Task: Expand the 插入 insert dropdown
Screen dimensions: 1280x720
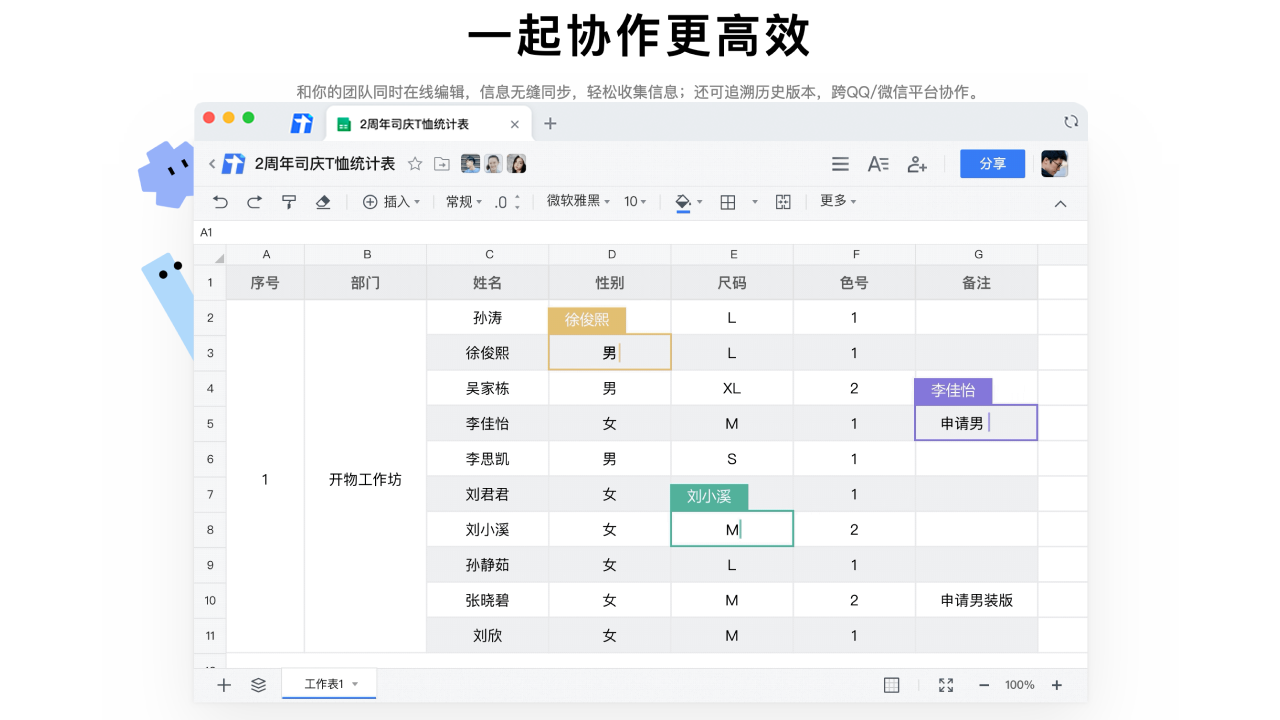Action: click(x=391, y=202)
